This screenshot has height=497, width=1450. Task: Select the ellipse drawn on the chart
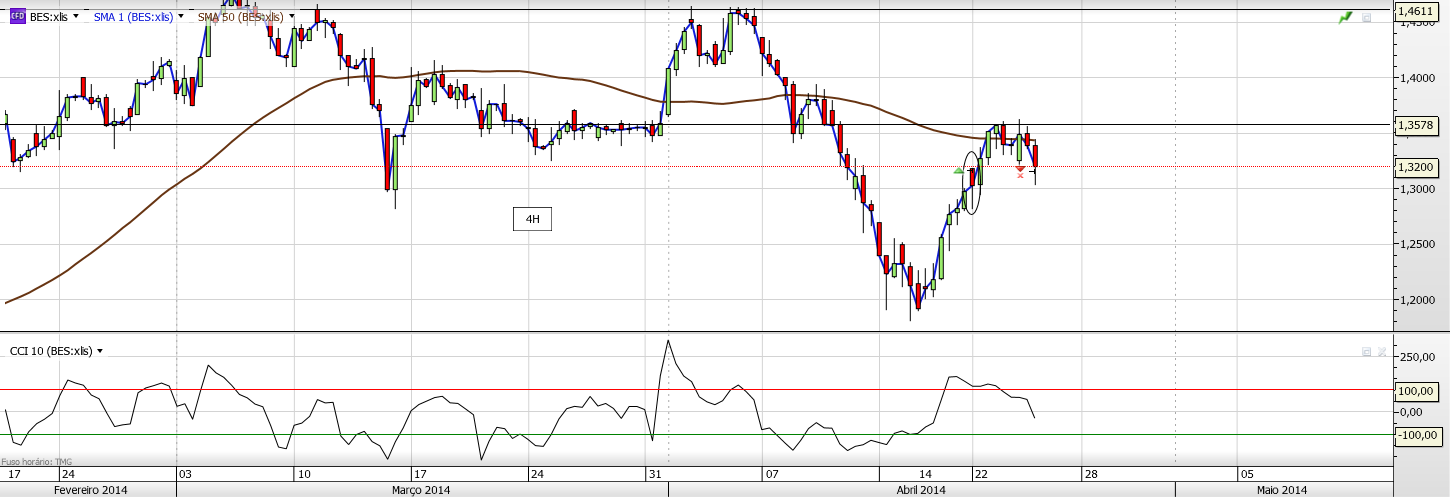tap(972, 182)
